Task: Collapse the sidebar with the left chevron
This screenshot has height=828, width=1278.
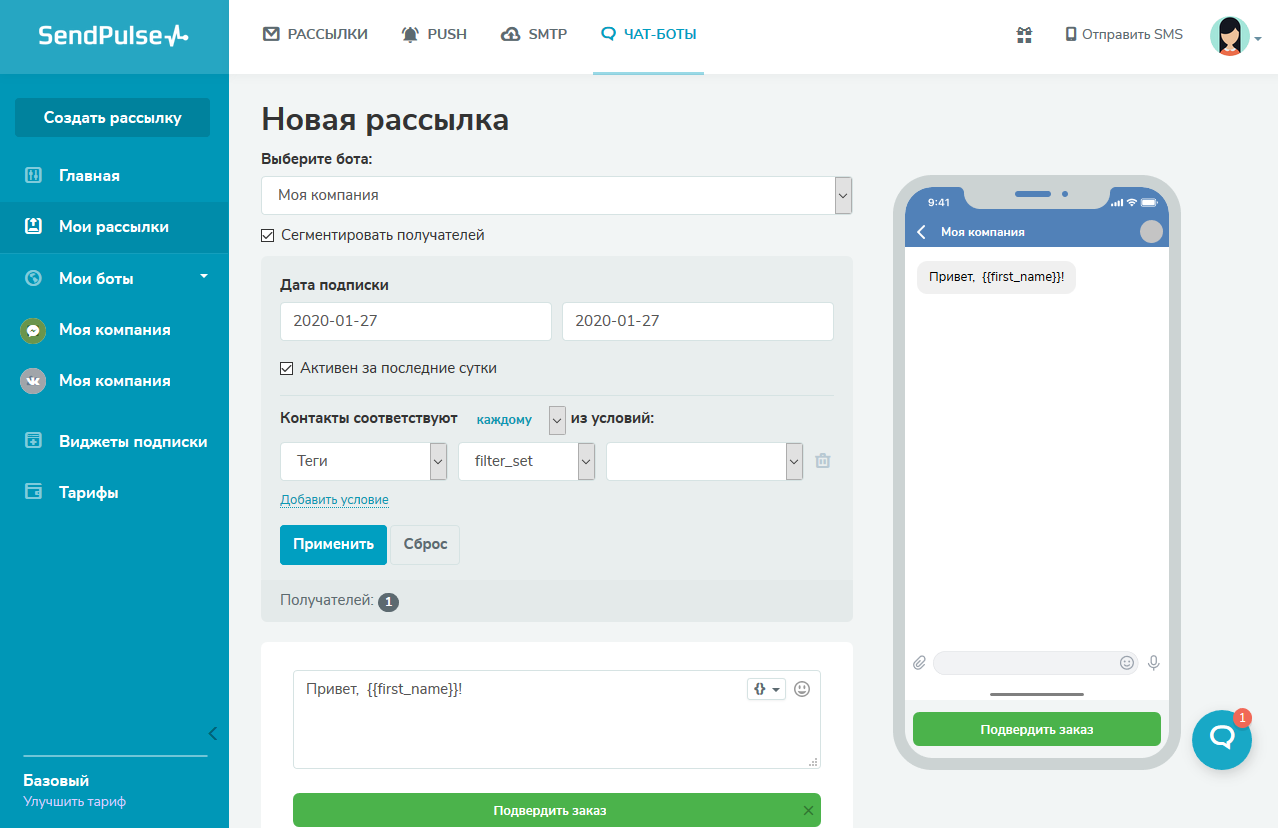Action: pos(212,733)
